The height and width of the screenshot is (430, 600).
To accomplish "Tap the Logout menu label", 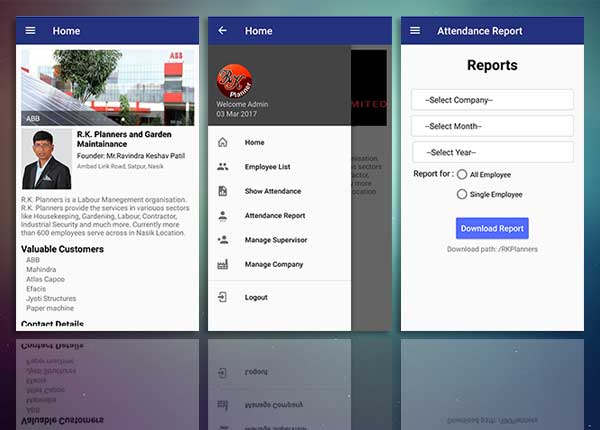I will point(256,297).
